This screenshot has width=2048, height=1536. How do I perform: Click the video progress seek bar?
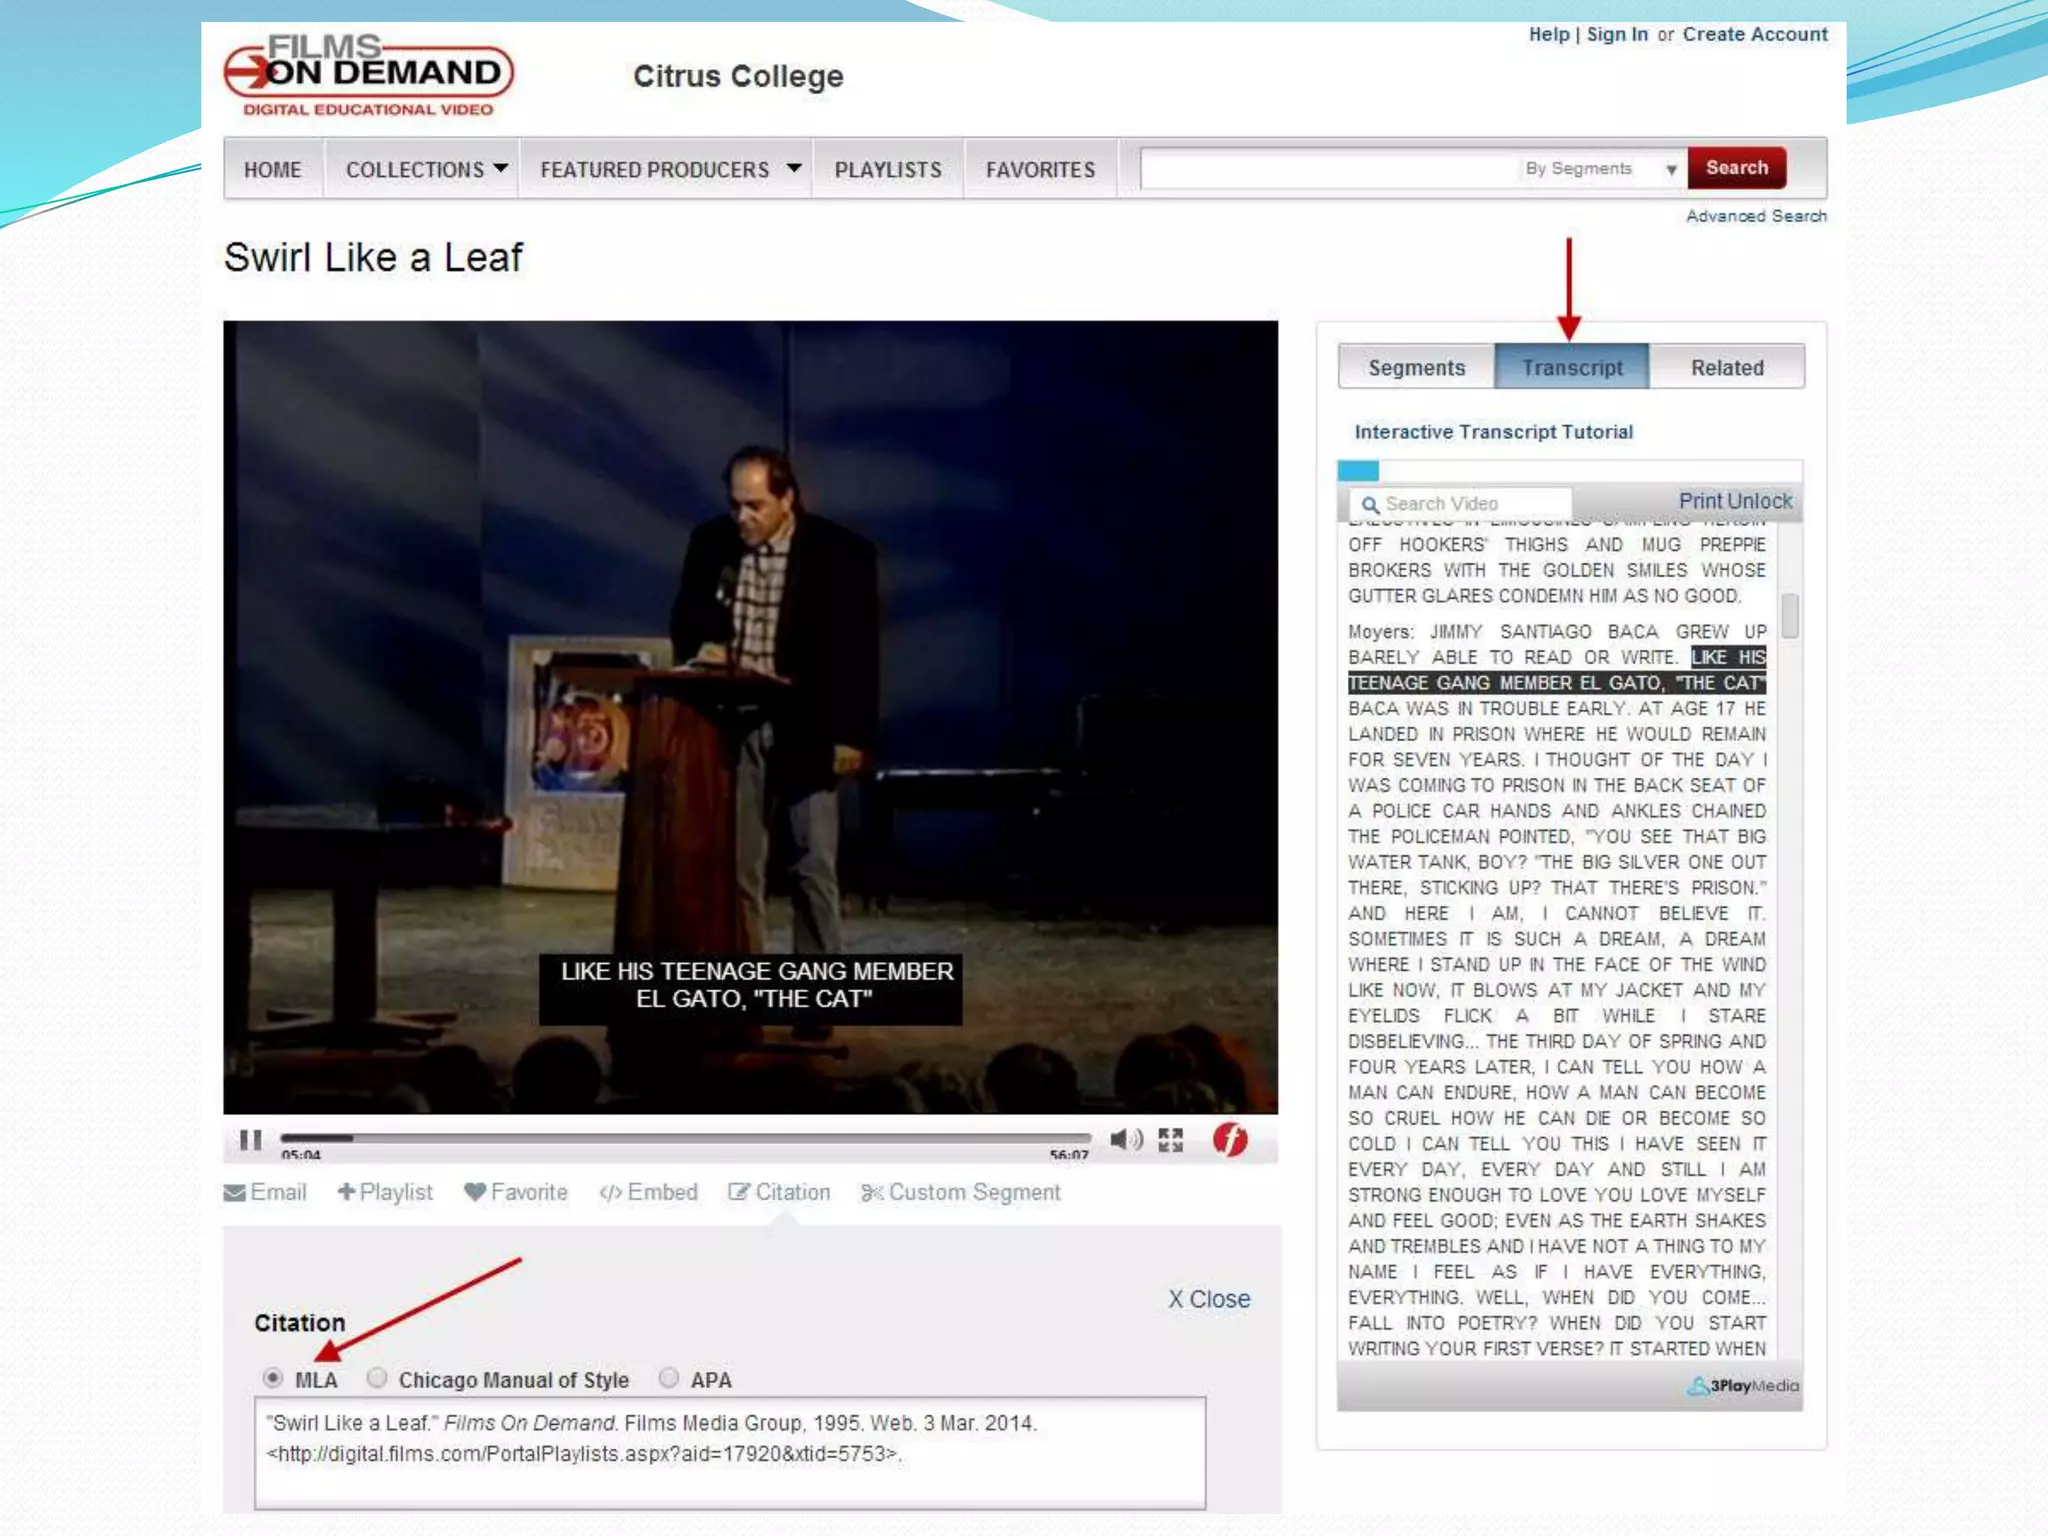pyautogui.click(x=685, y=1138)
